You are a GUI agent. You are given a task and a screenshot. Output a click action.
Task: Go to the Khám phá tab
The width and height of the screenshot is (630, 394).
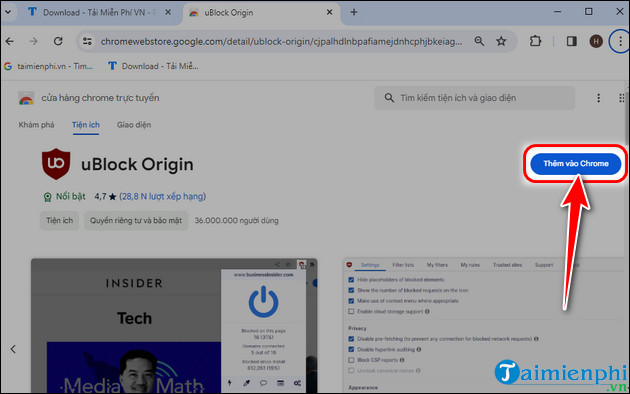36,125
